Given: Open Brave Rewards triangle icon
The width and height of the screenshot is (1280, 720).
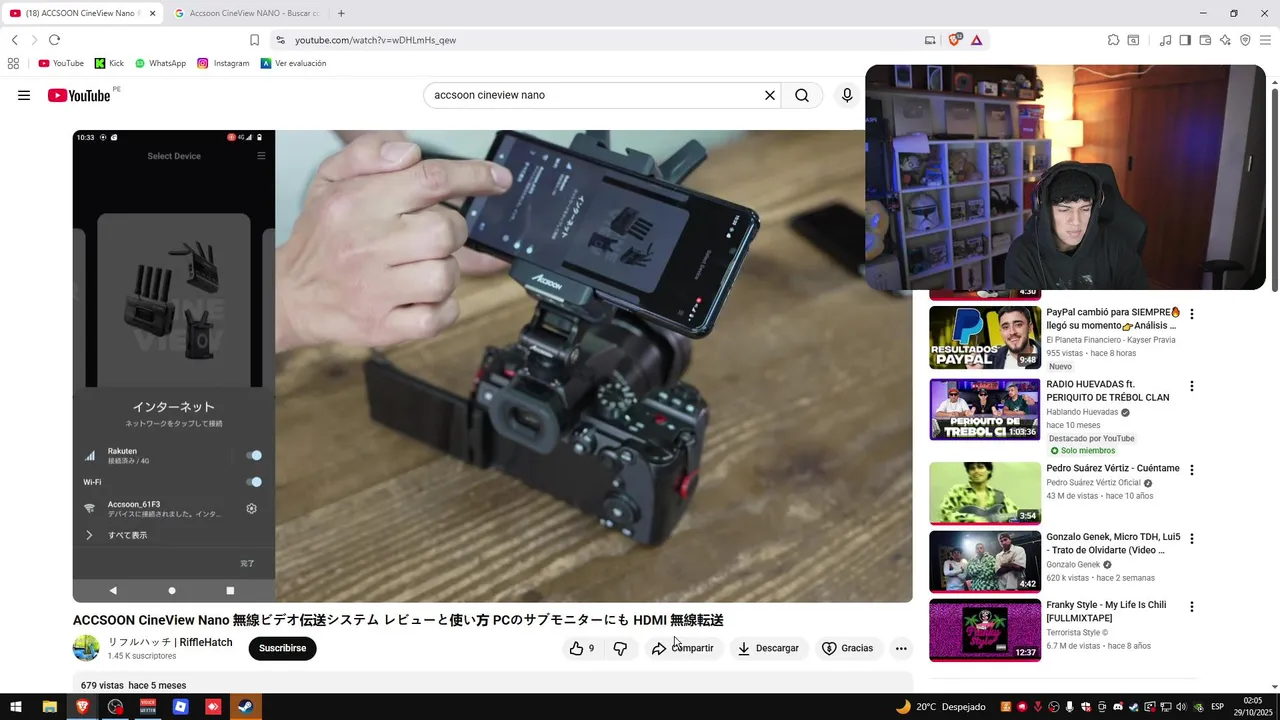Looking at the screenshot, I should coord(976,40).
